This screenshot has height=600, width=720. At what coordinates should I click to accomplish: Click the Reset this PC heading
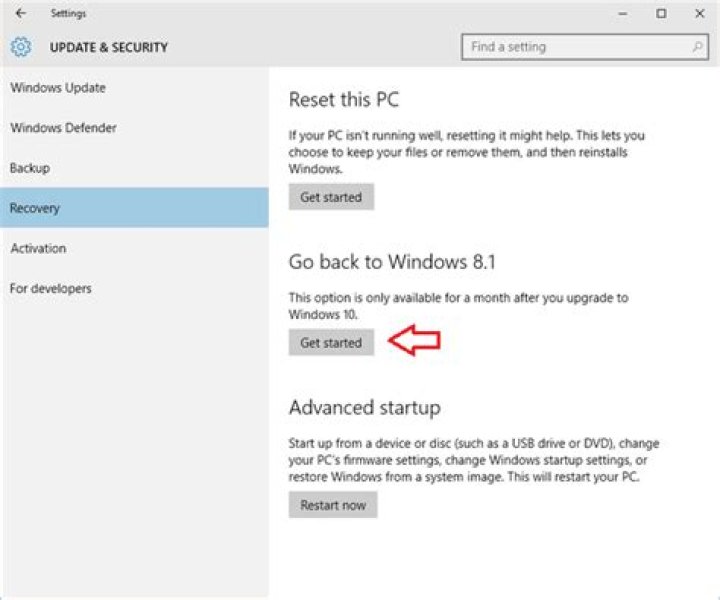pos(344,100)
